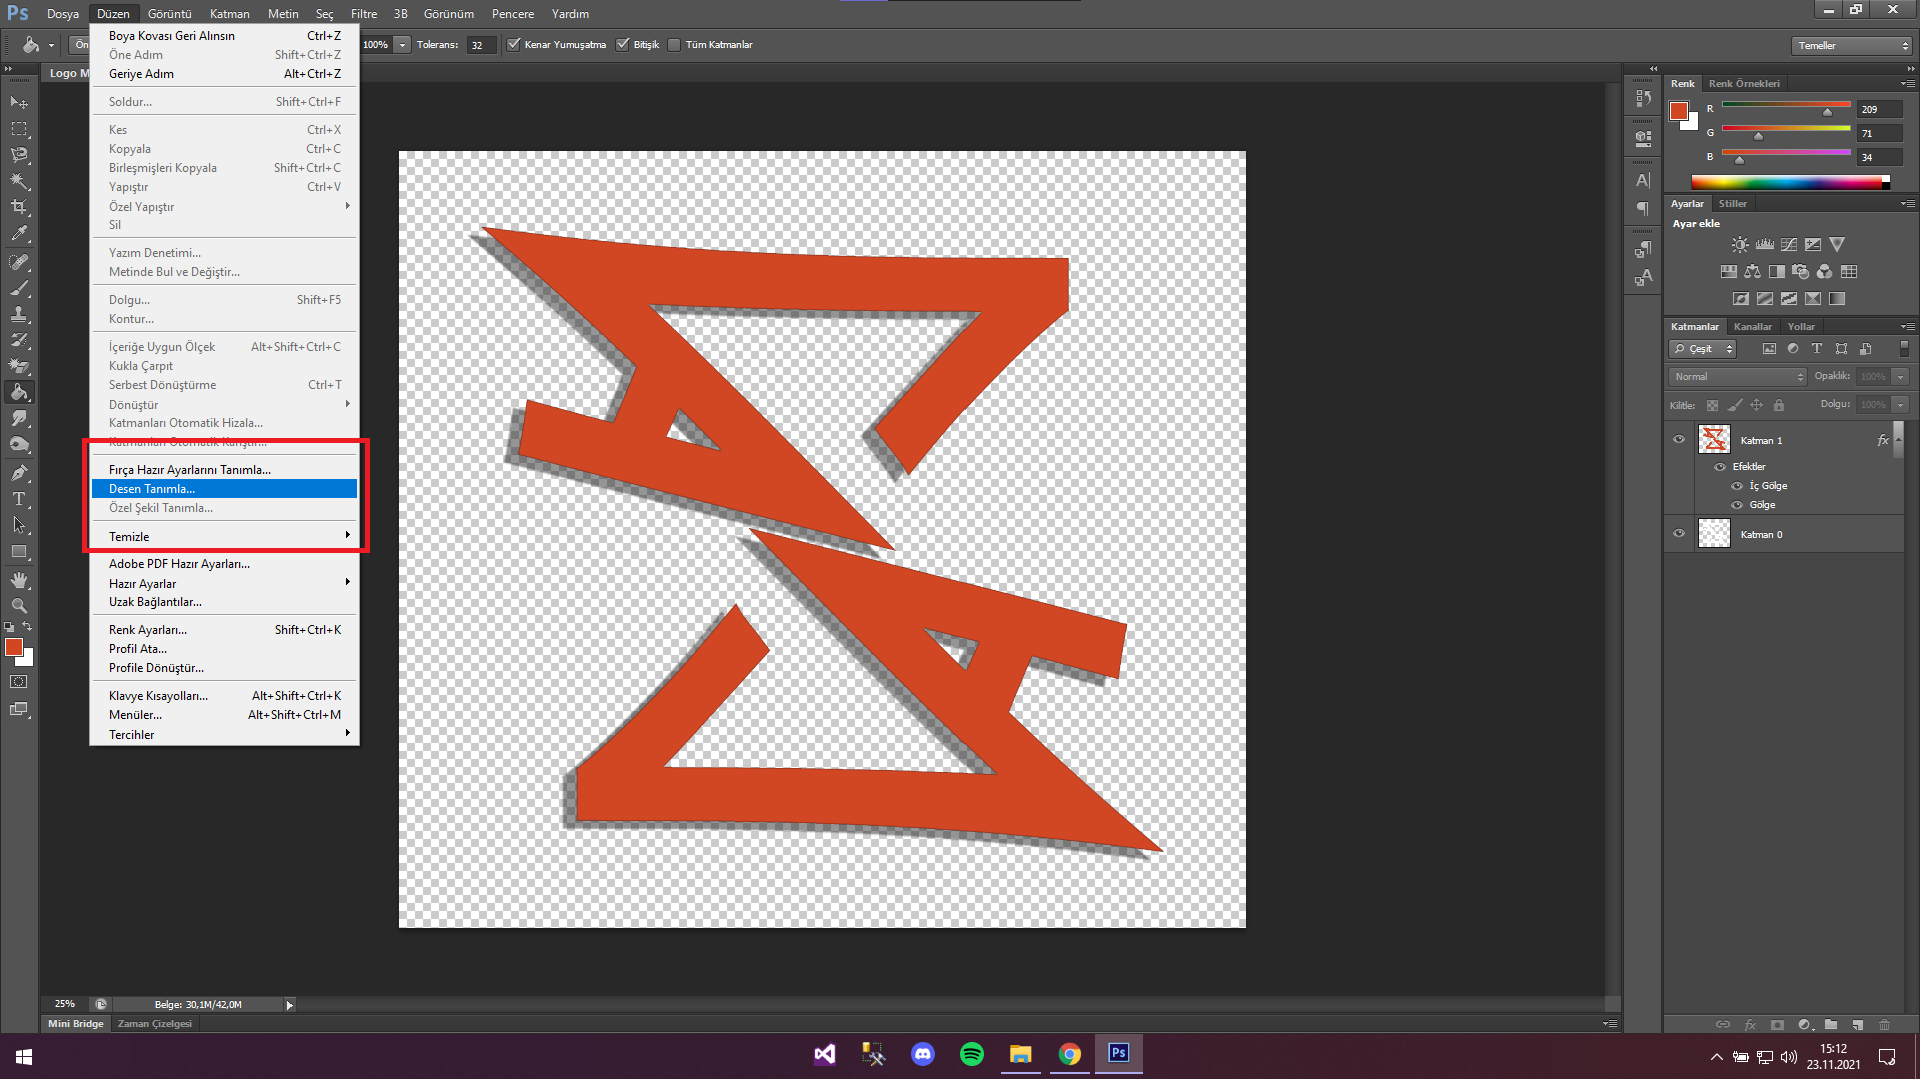
Task: Select the Type tool in toolbox
Action: pos(19,498)
